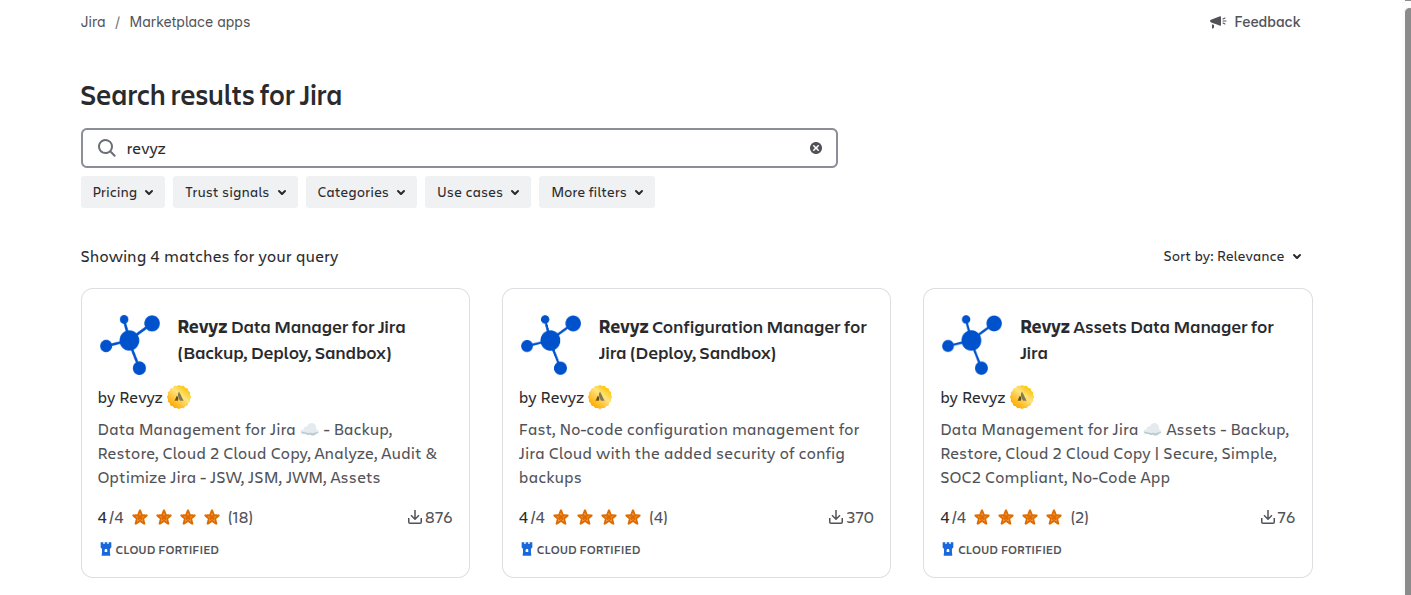Open the Pricing filter dropdown
Screen dimensions: 1411x595
point(123,192)
